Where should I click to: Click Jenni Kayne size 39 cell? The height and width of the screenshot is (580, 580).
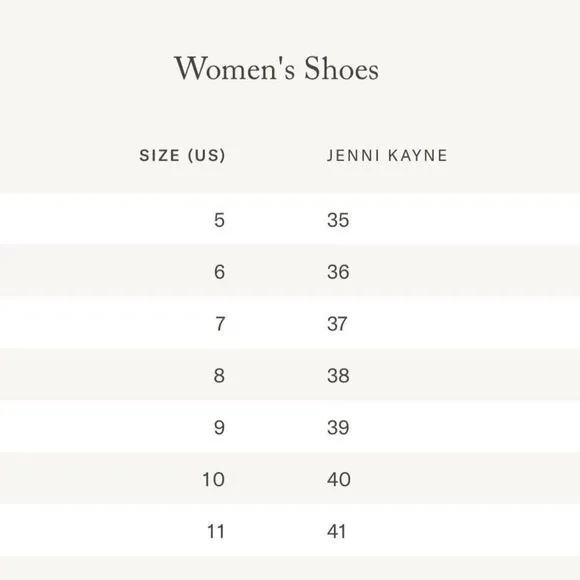point(338,428)
